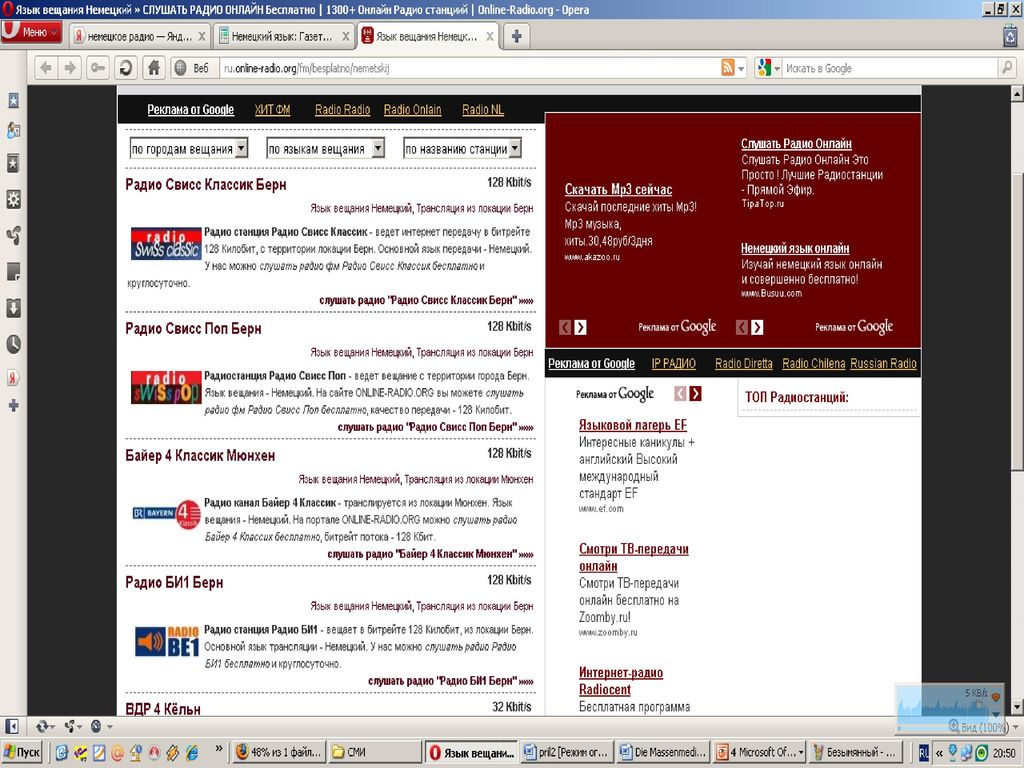Open the Downloads arrow sidebar panel
The width and height of the screenshot is (1024, 768).
tap(13, 308)
